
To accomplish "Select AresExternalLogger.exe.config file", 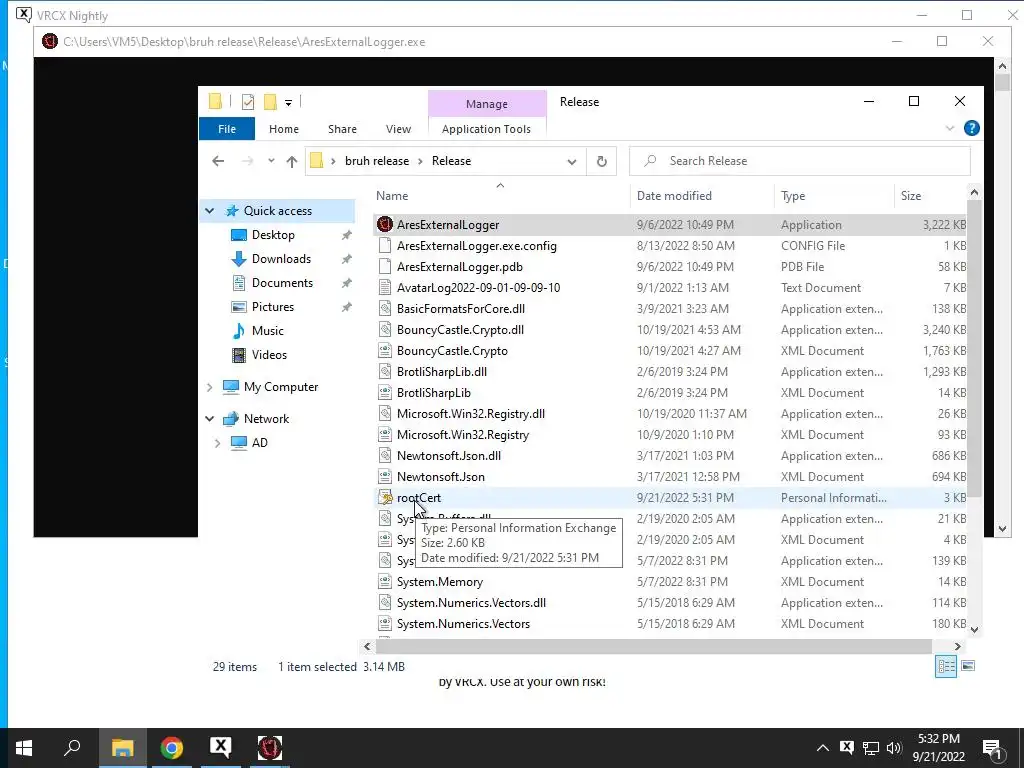I will coord(671,246).
